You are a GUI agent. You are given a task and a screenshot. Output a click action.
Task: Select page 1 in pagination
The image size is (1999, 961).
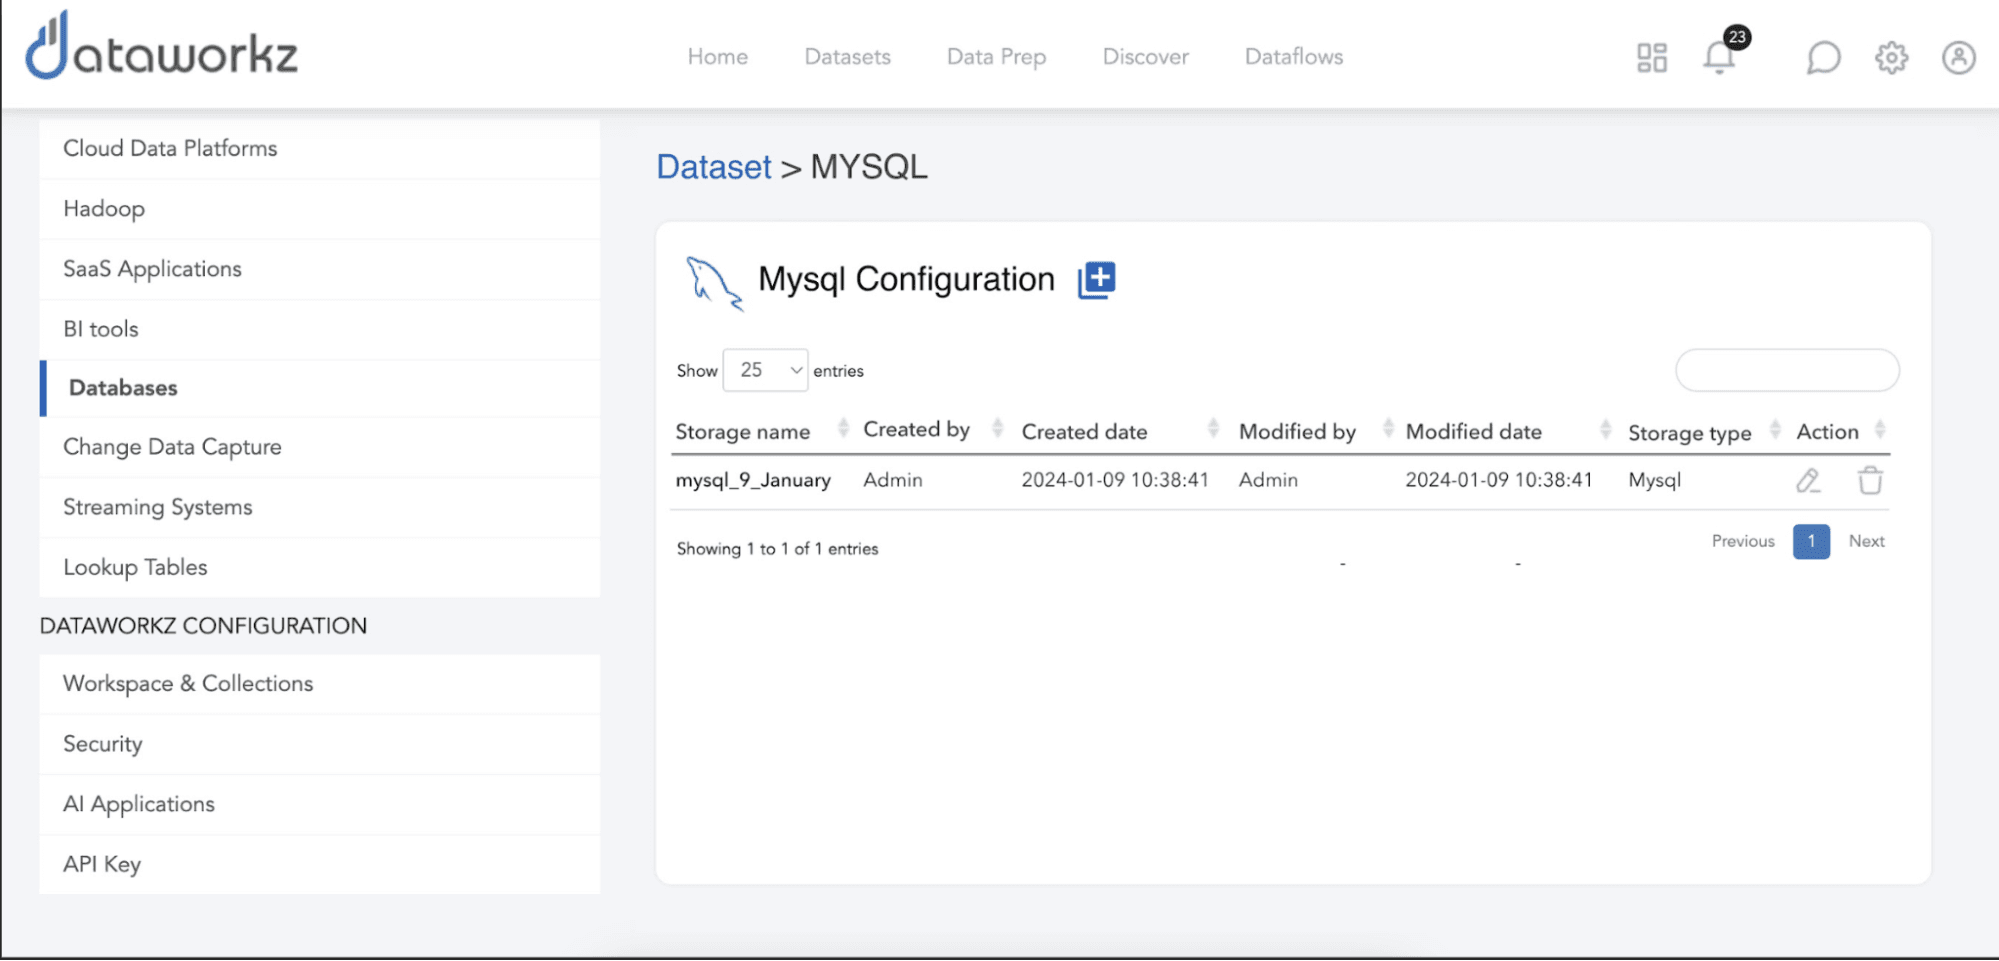coord(1811,541)
